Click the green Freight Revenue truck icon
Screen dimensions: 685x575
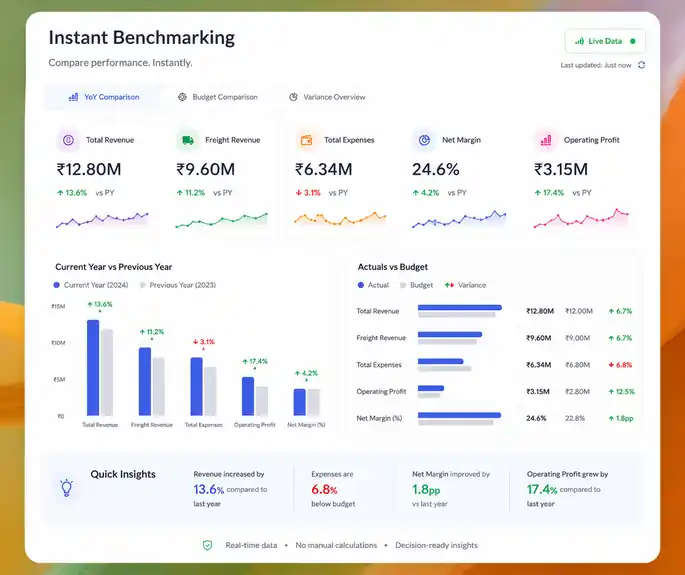187,140
